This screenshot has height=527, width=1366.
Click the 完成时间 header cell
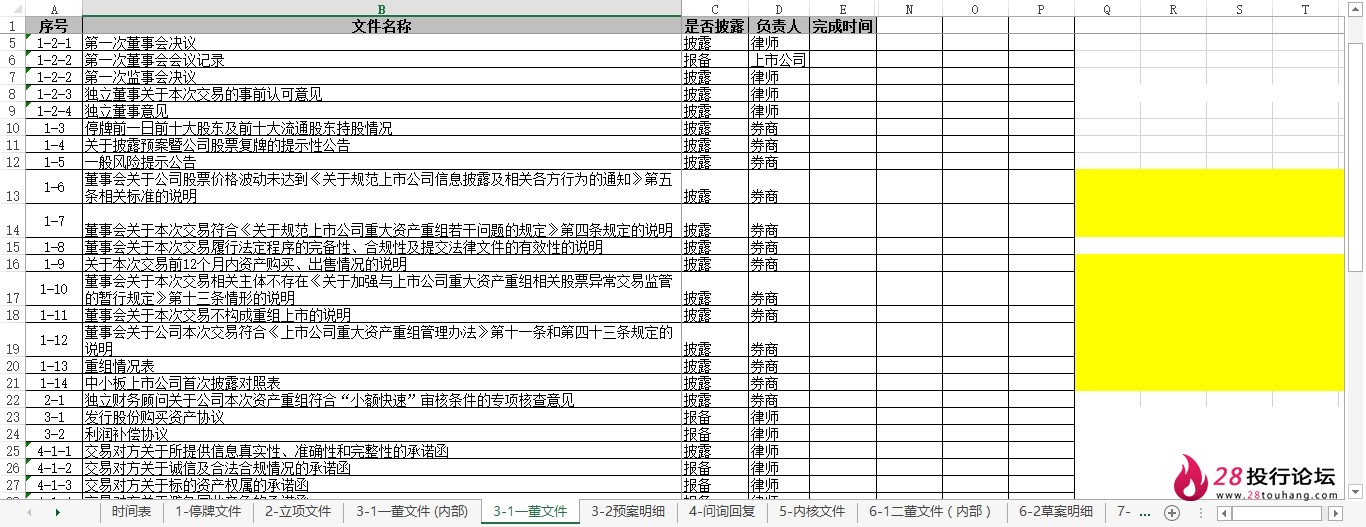[842, 26]
